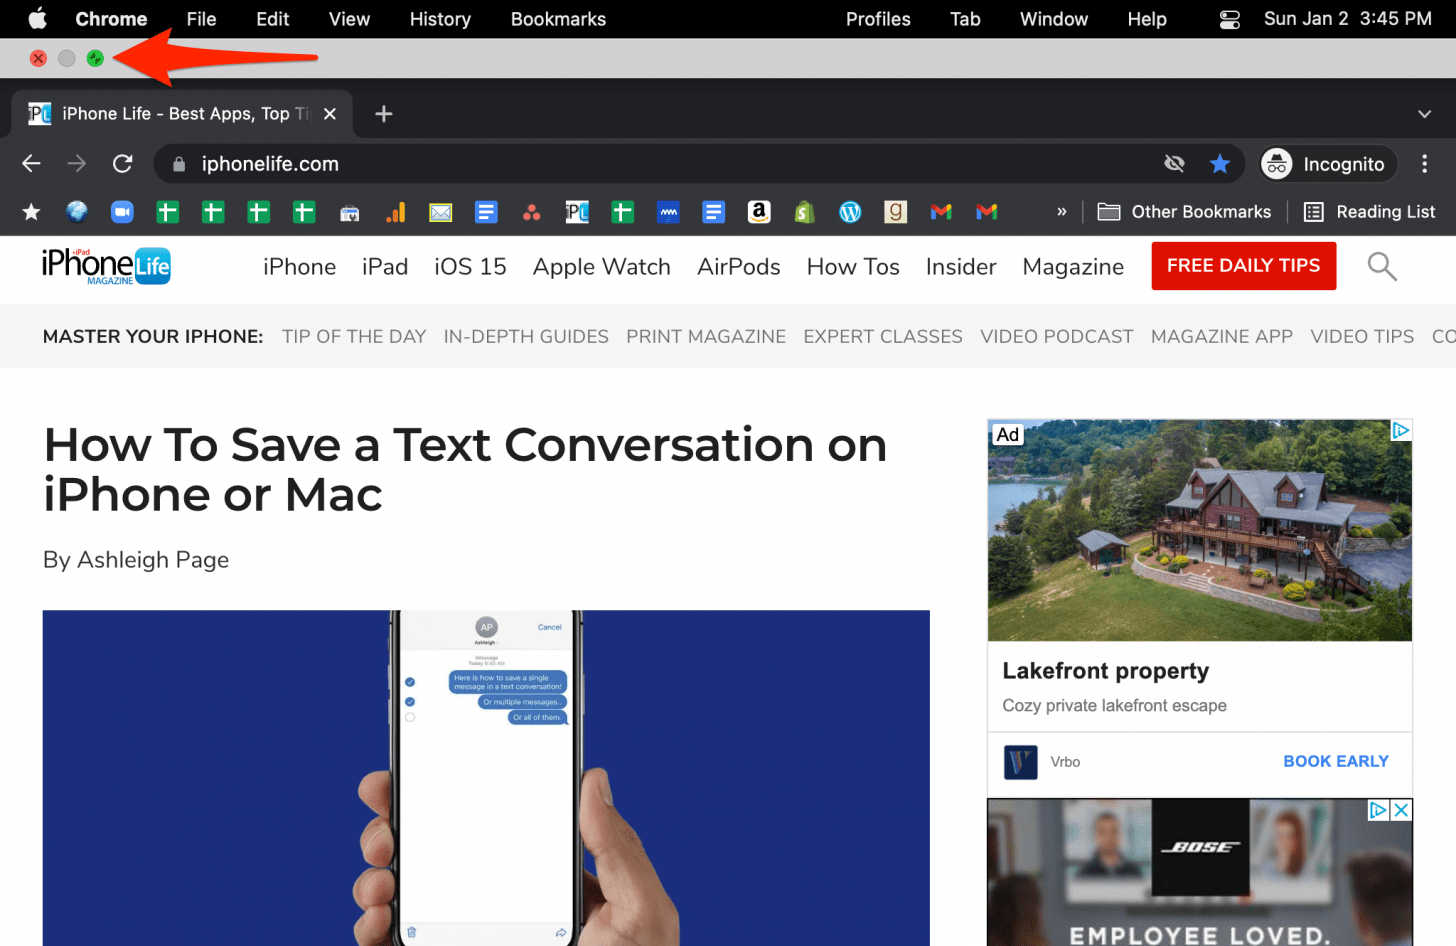Expand the hidden bookmarks chevron
Viewport: 1456px width, 946px height.
click(1061, 212)
